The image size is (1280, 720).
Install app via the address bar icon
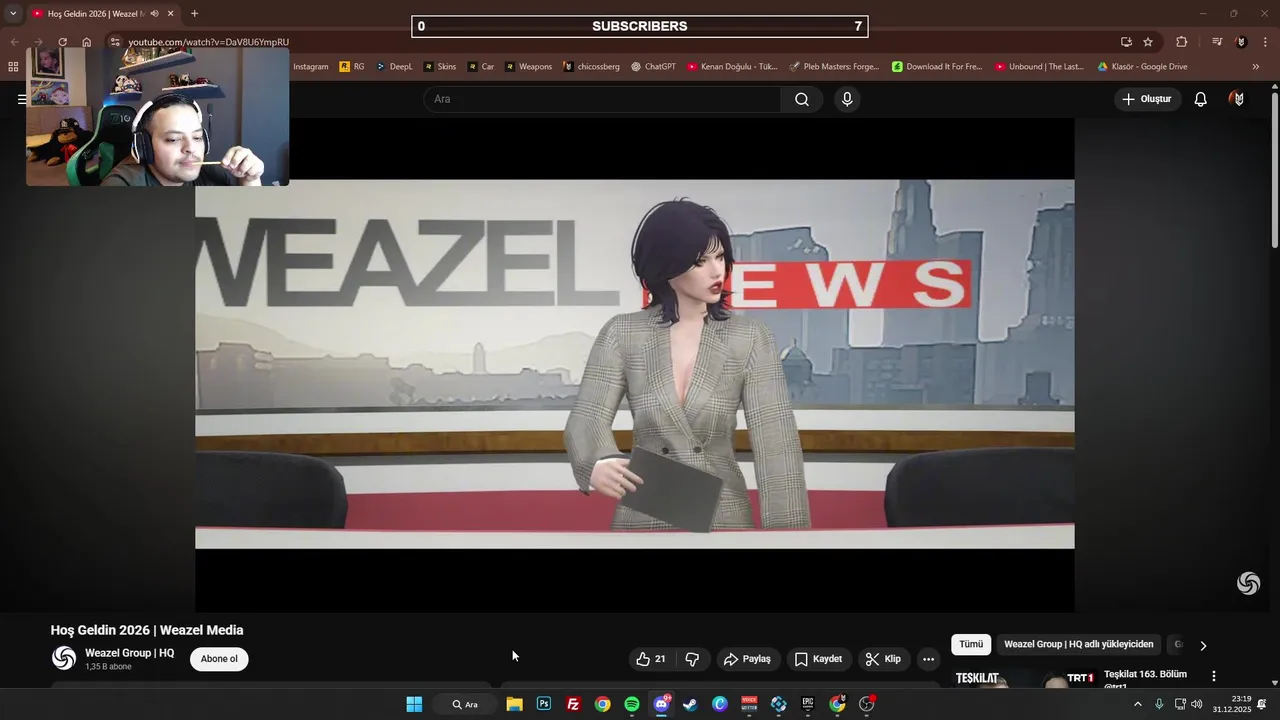point(1126,42)
